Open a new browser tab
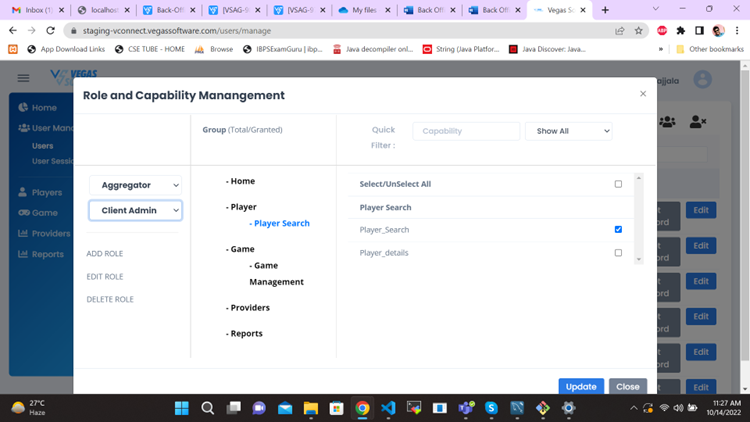Screen dimensions: 750x422 point(605,10)
